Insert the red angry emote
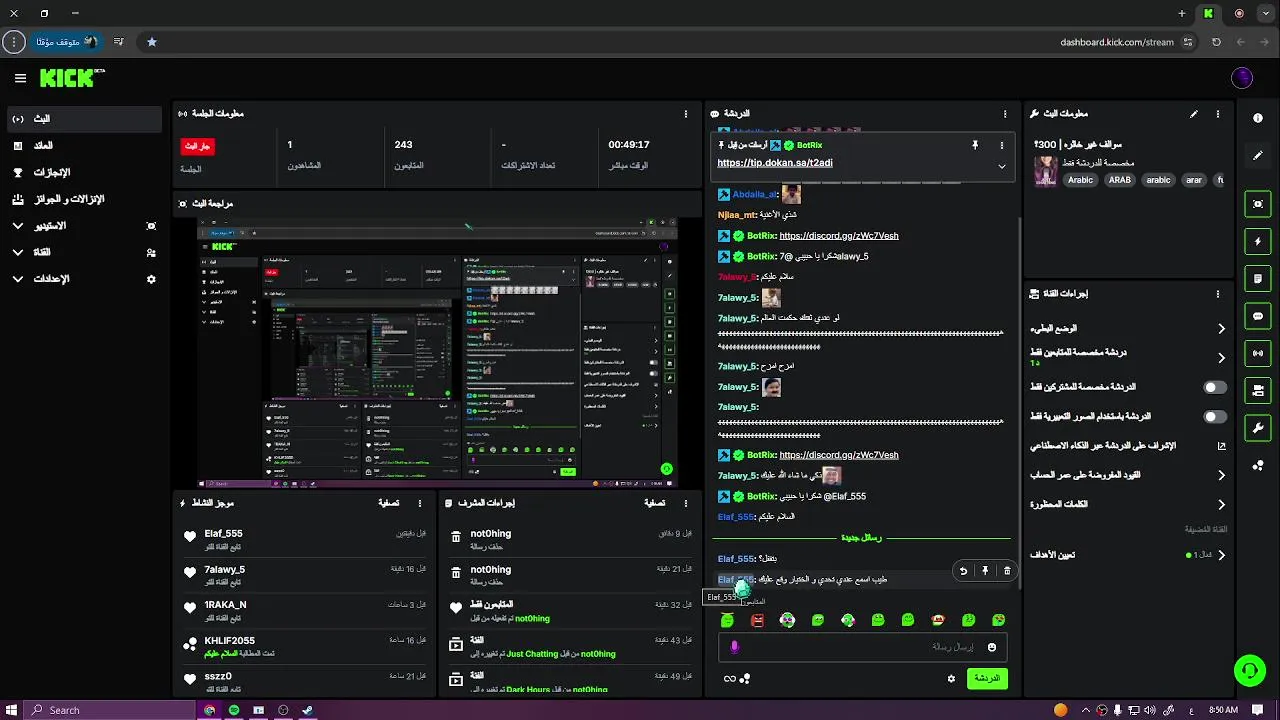 [x=757, y=620]
